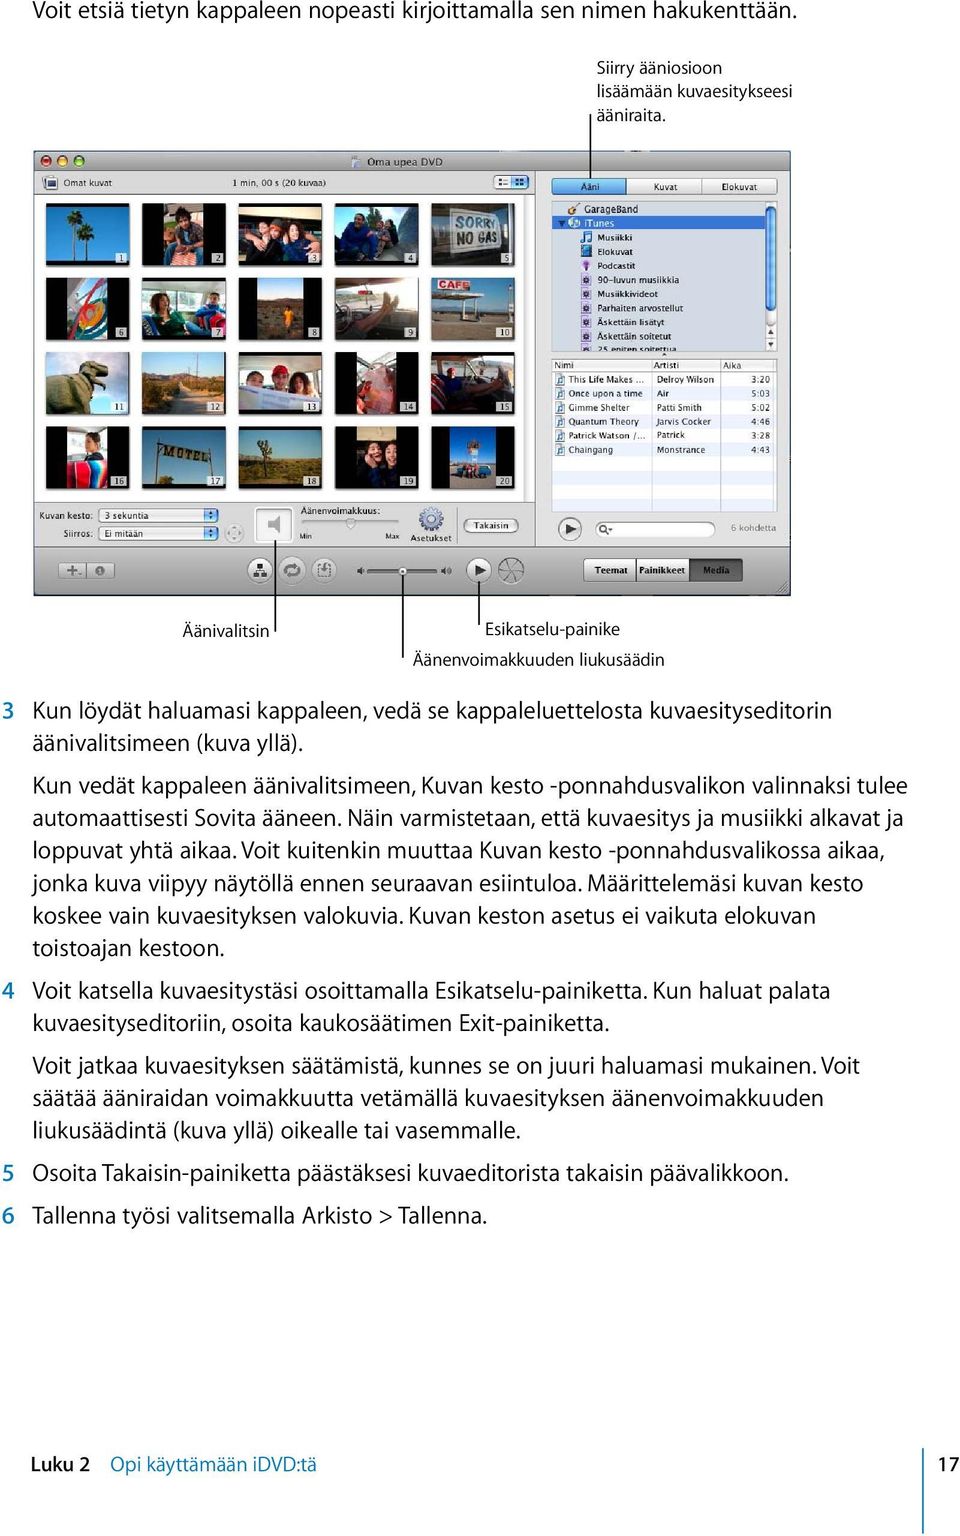960x1536 pixels.
Task: Click the playlist list scrollbar
Action: point(771,257)
